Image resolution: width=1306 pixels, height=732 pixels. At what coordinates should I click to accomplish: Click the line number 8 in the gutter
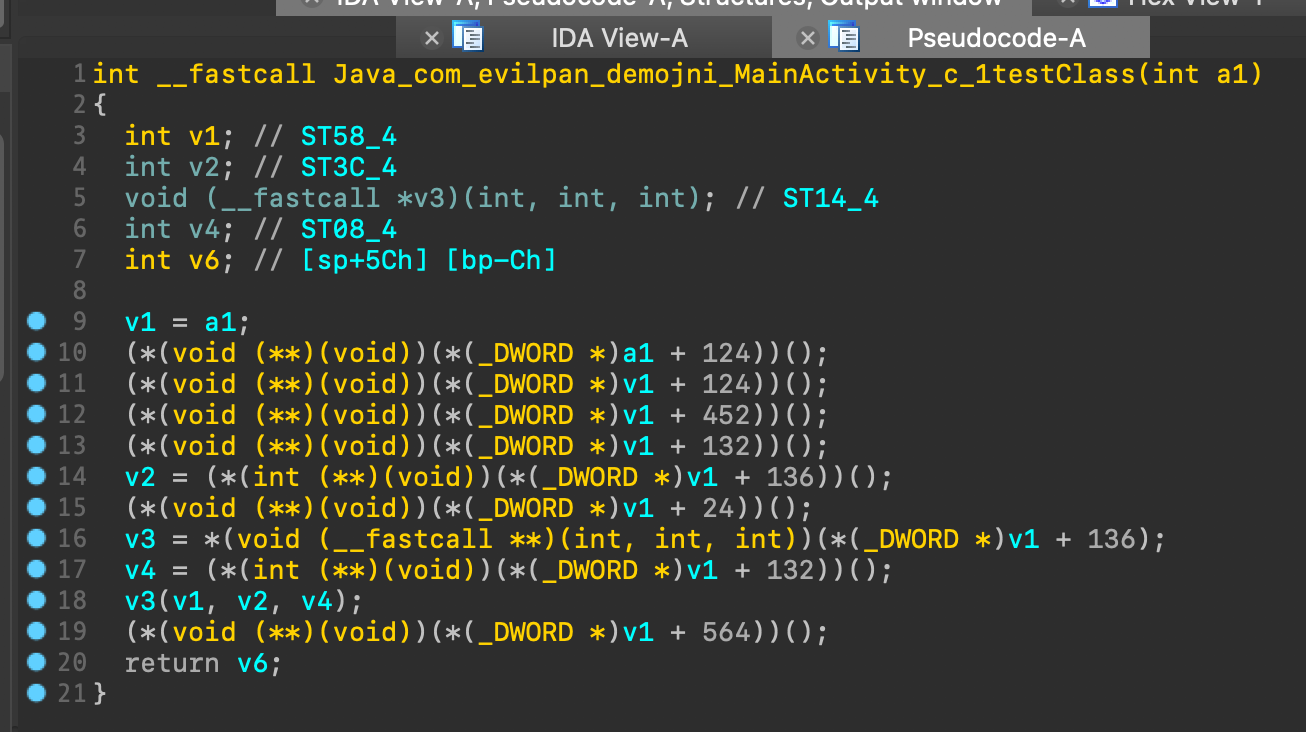click(79, 290)
